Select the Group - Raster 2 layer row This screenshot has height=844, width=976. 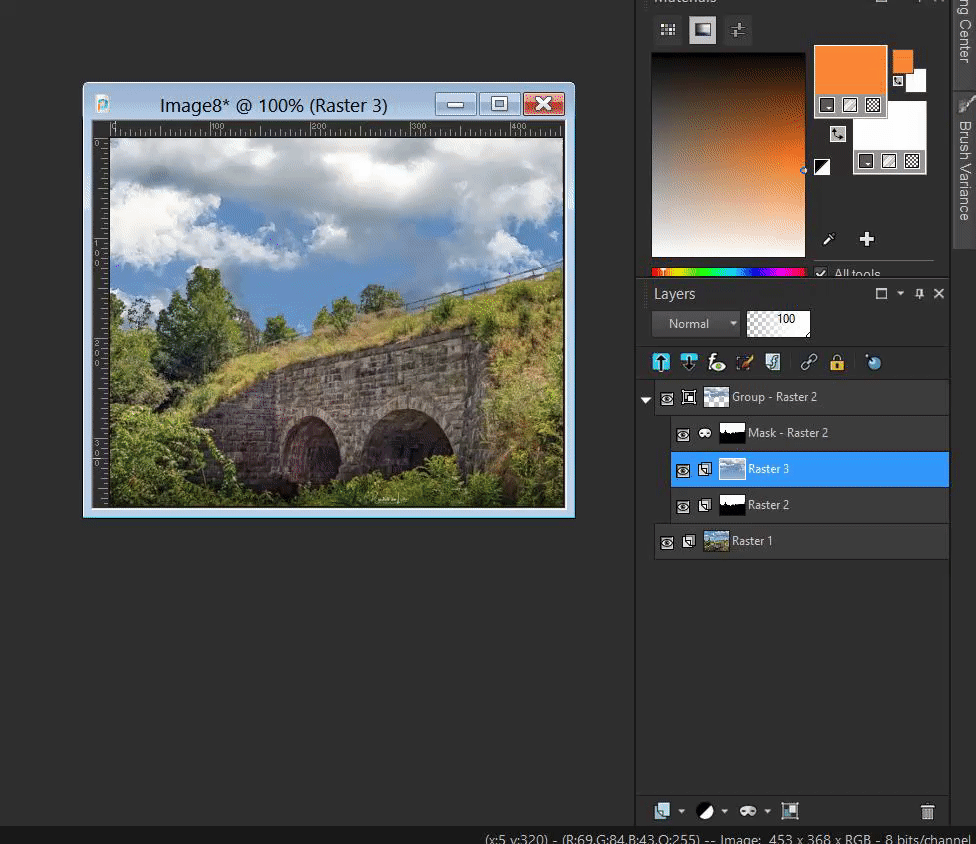pyautogui.click(x=802, y=397)
